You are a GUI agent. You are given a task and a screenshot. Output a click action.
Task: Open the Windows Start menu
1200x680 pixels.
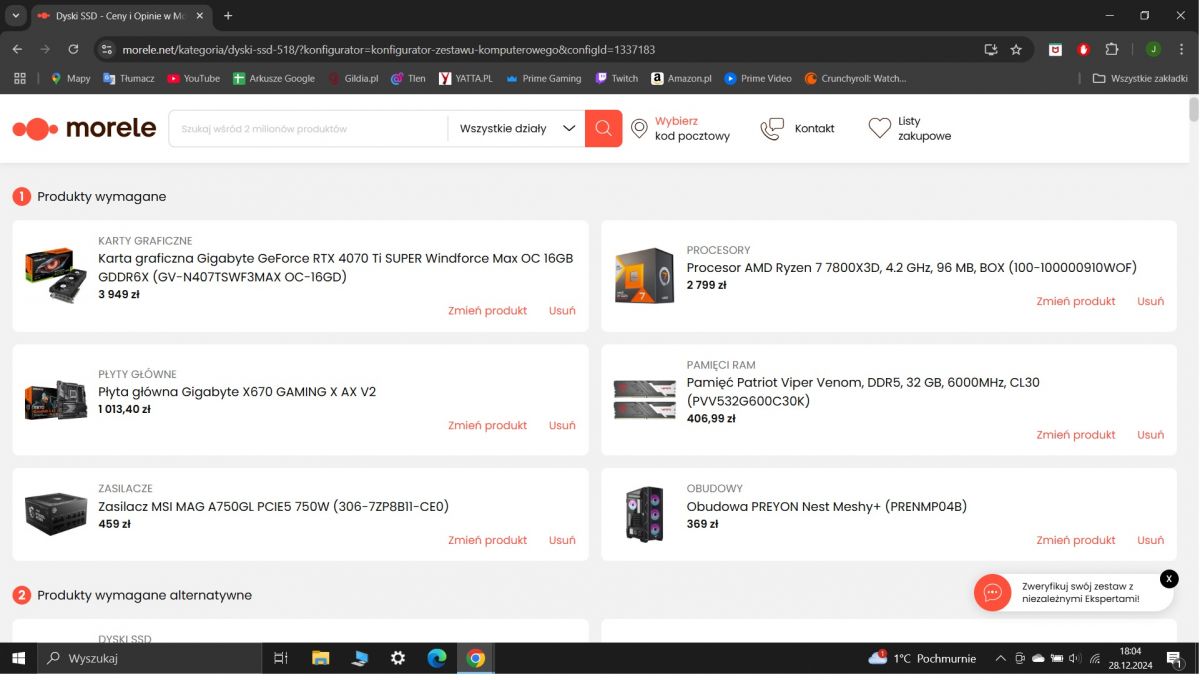tap(18, 658)
